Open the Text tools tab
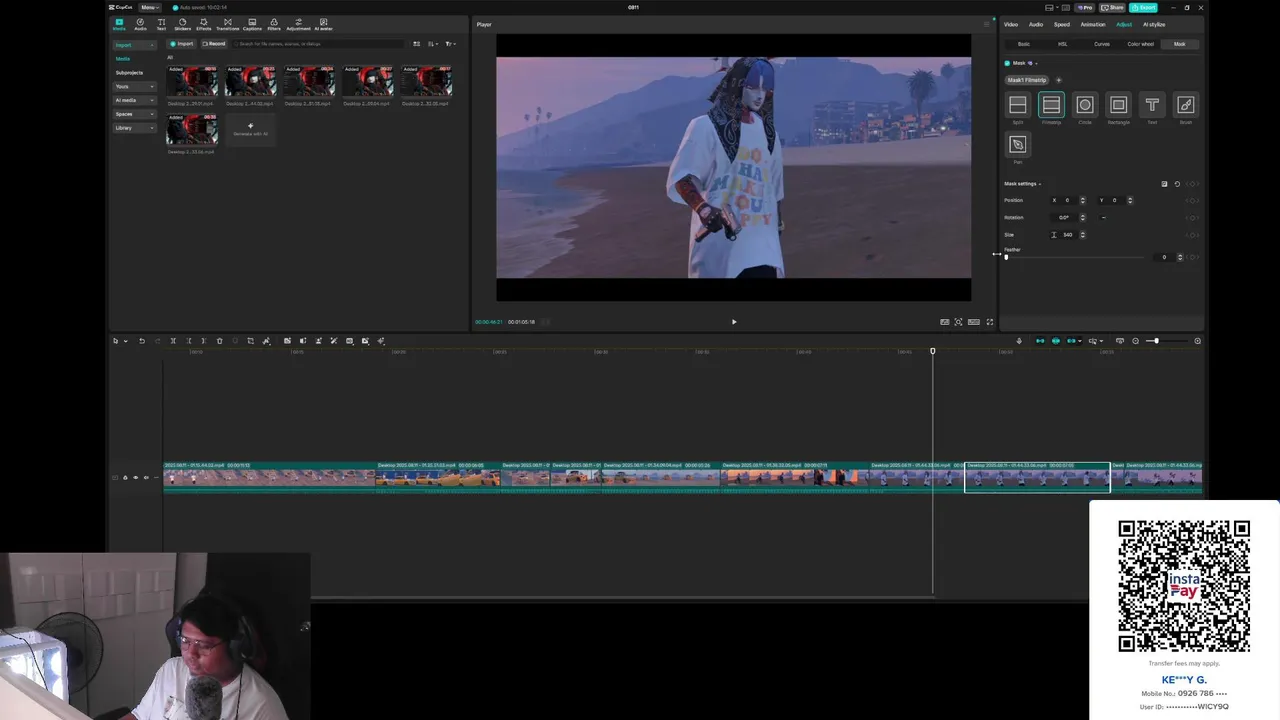Screen dimensions: 1280x720 click(x=161, y=24)
